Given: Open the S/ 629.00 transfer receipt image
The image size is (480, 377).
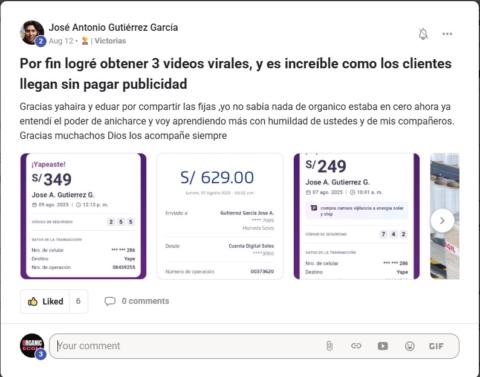Looking at the screenshot, I should (x=220, y=216).
